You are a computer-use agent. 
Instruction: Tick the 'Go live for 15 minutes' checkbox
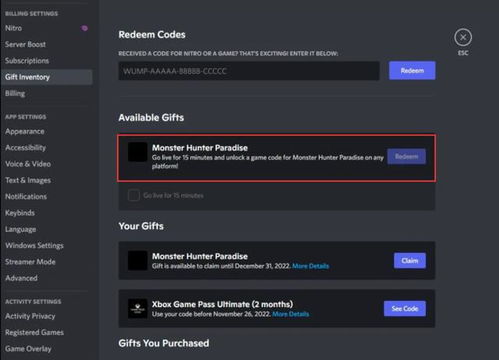pos(134,195)
